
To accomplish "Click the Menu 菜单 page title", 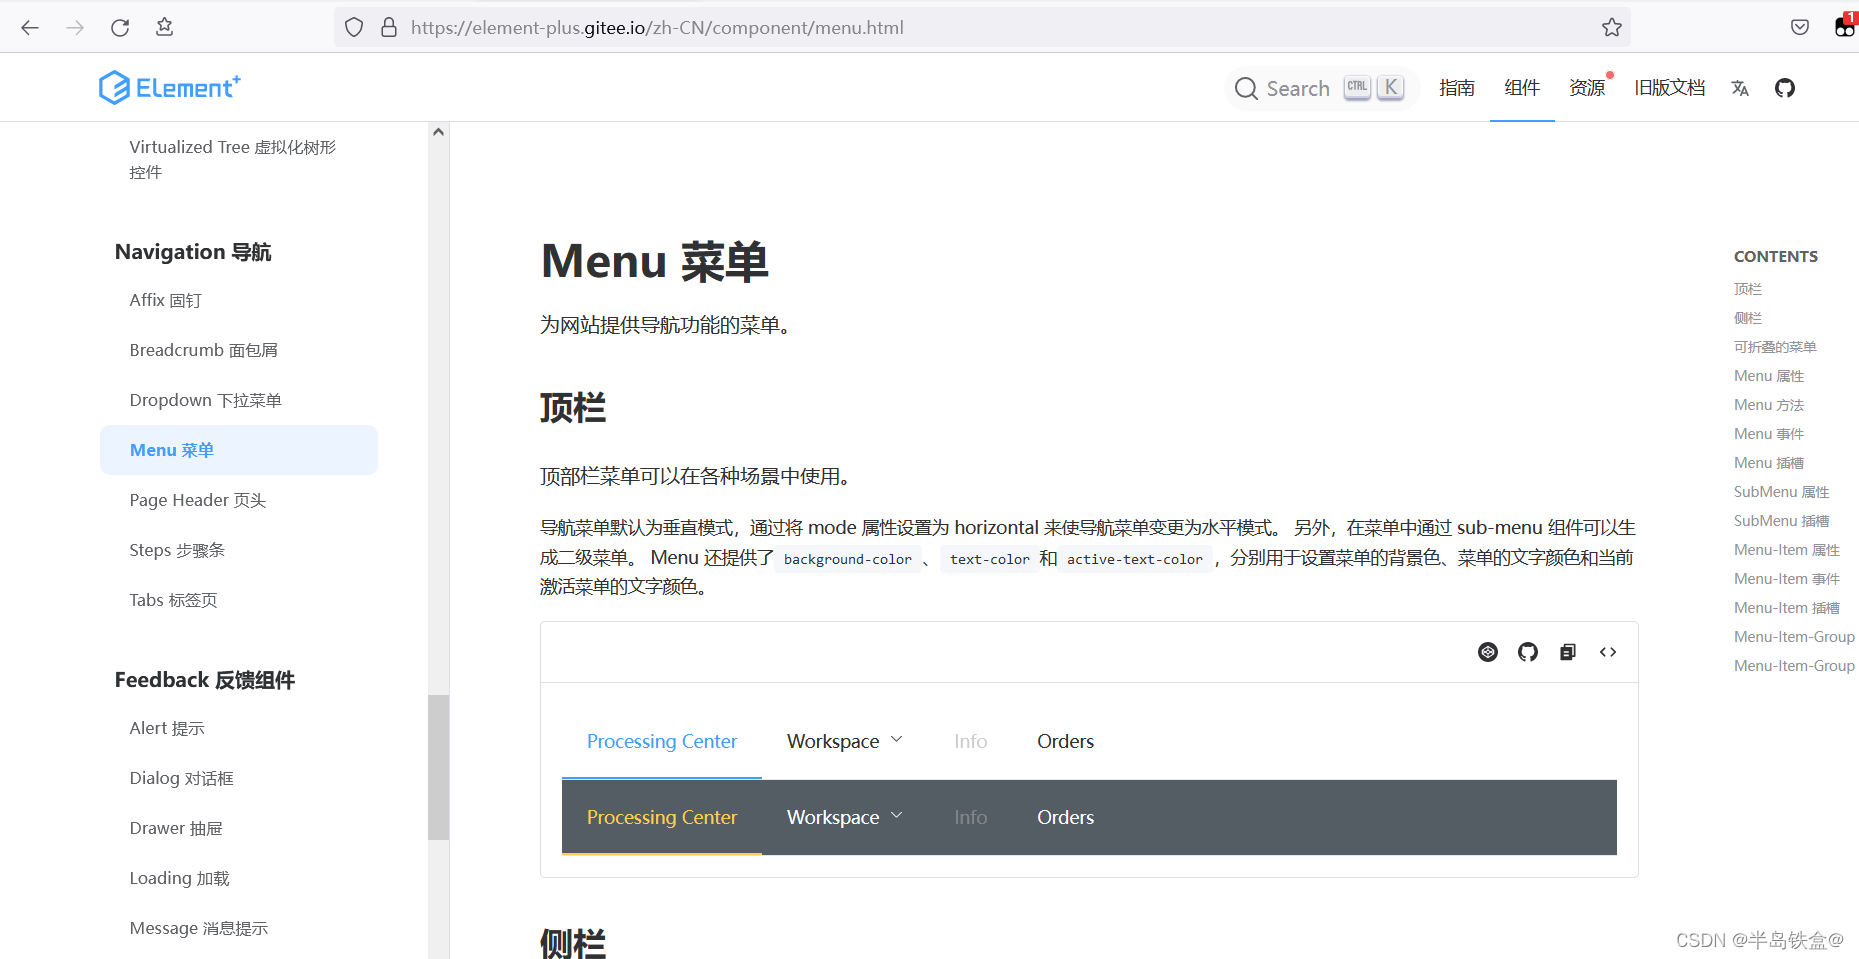I will [655, 262].
